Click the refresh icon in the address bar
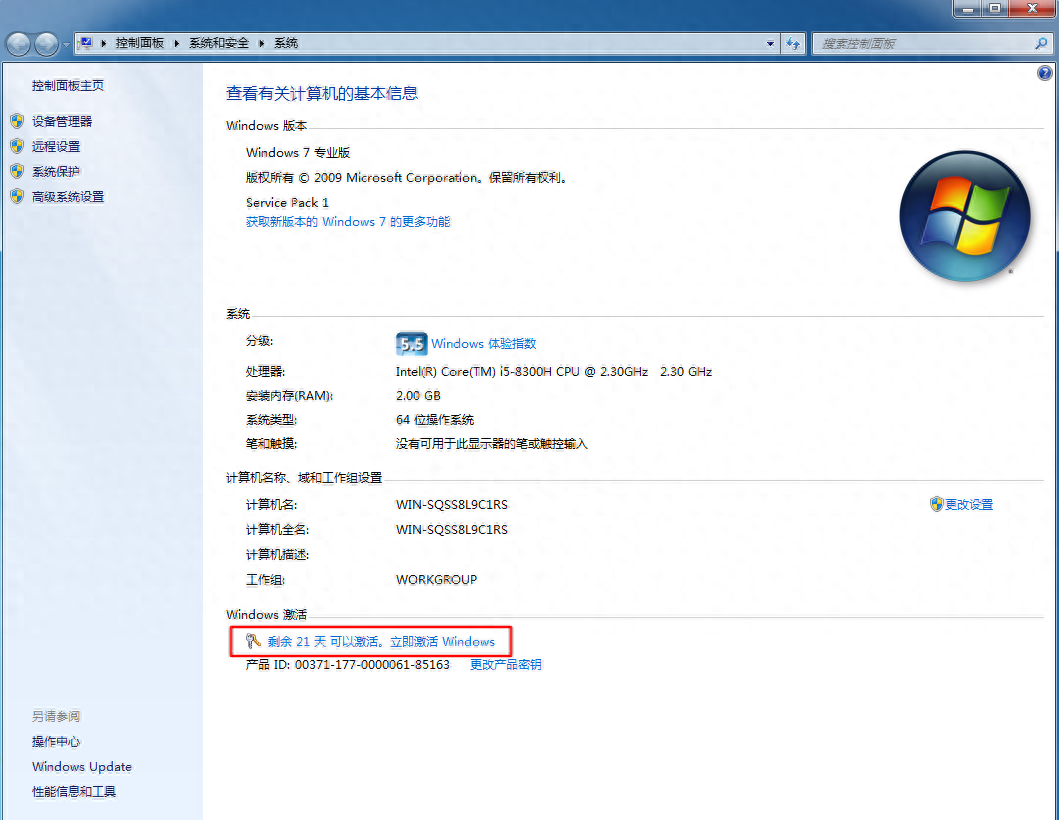Image resolution: width=1059 pixels, height=820 pixels. (792, 43)
